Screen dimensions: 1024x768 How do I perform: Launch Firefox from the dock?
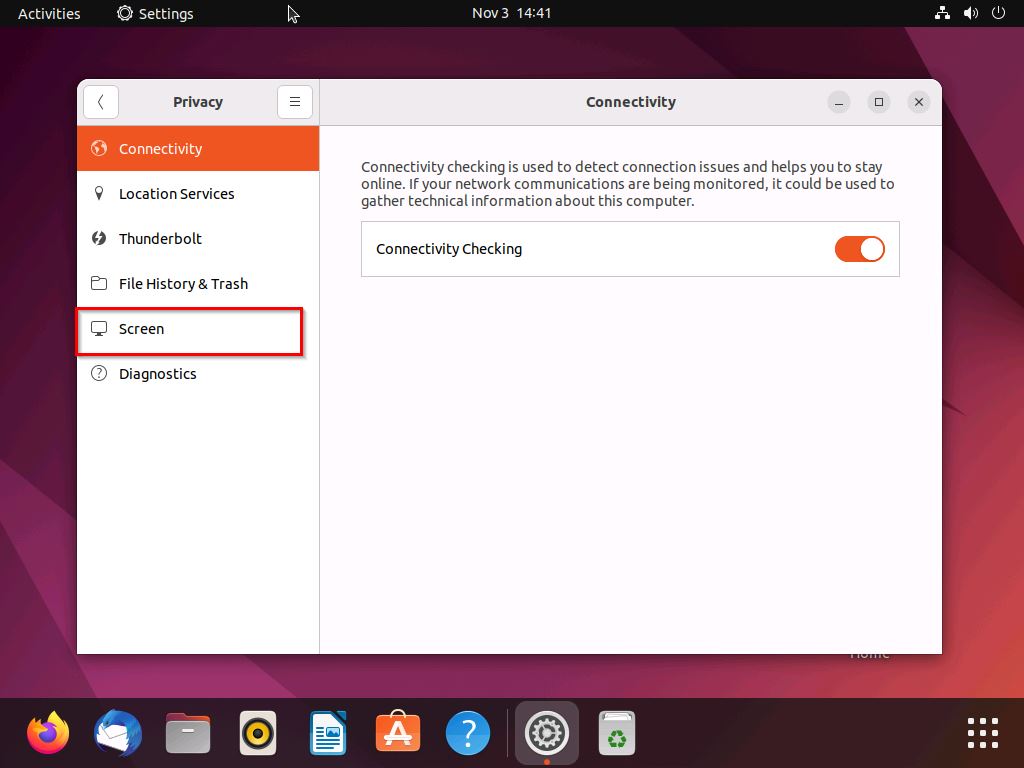(x=47, y=732)
